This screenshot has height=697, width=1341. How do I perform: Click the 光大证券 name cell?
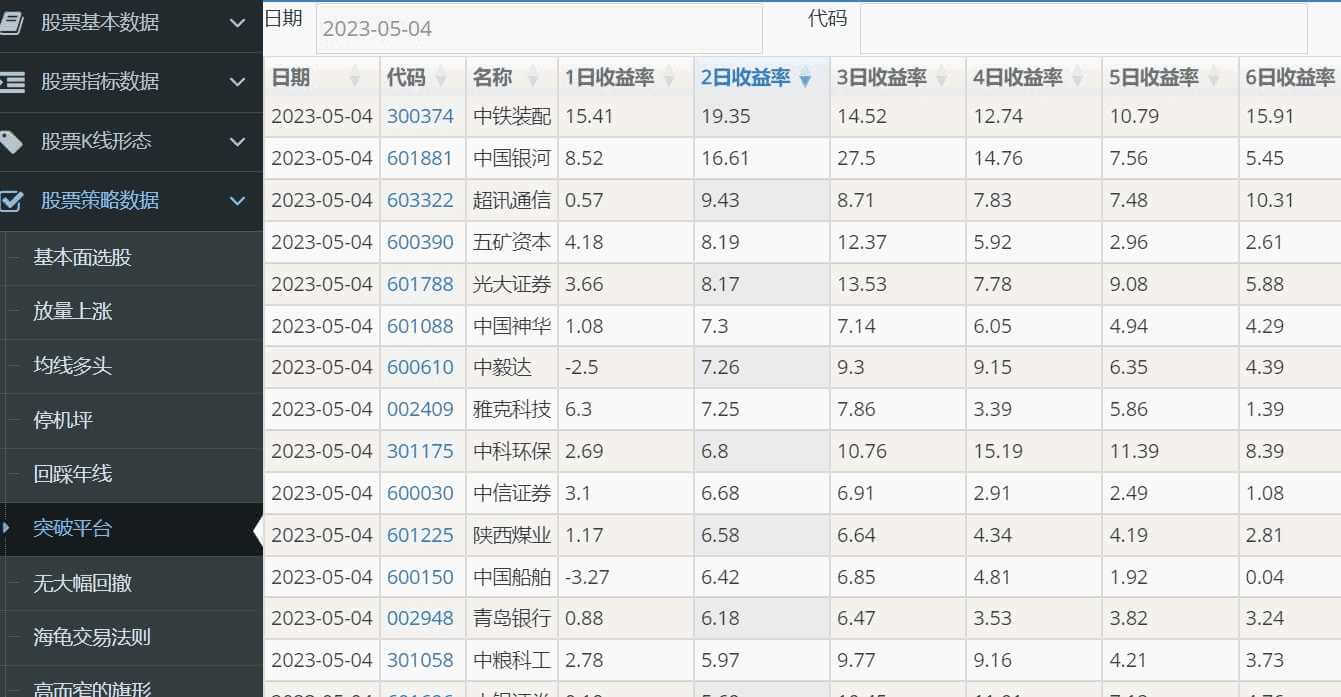click(512, 284)
